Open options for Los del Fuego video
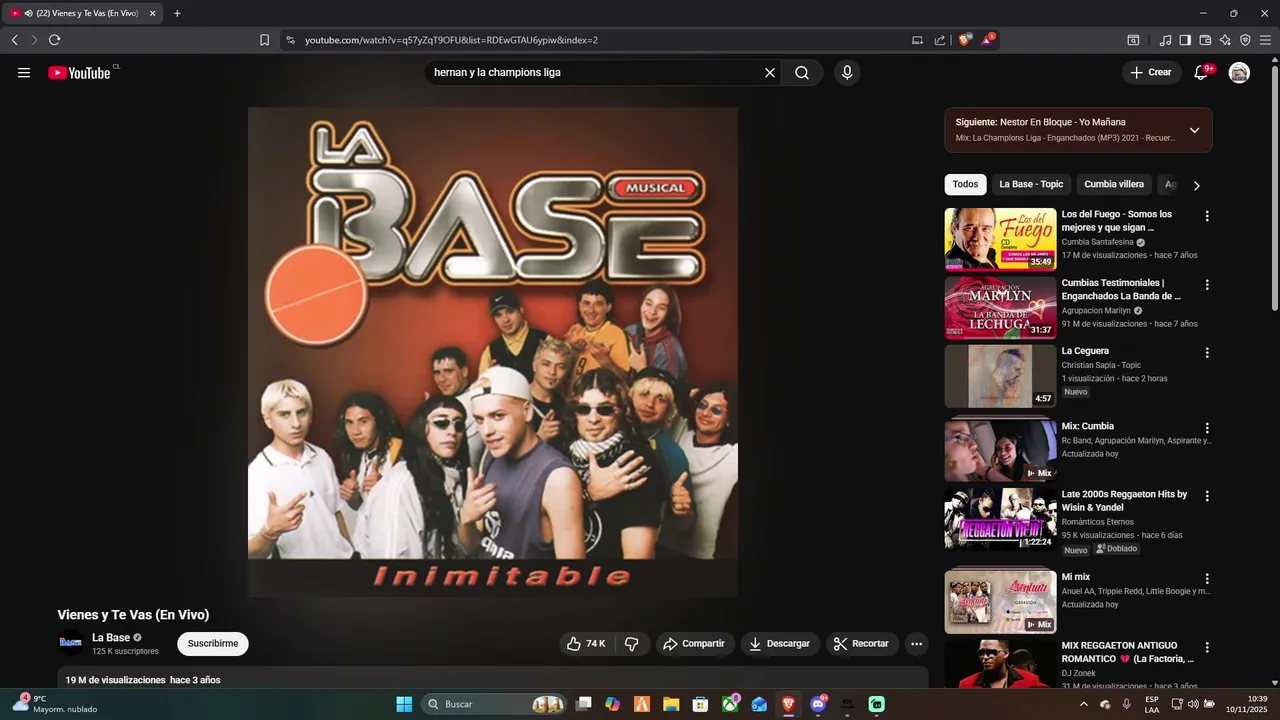This screenshot has width=1280, height=720. pyautogui.click(x=1207, y=216)
